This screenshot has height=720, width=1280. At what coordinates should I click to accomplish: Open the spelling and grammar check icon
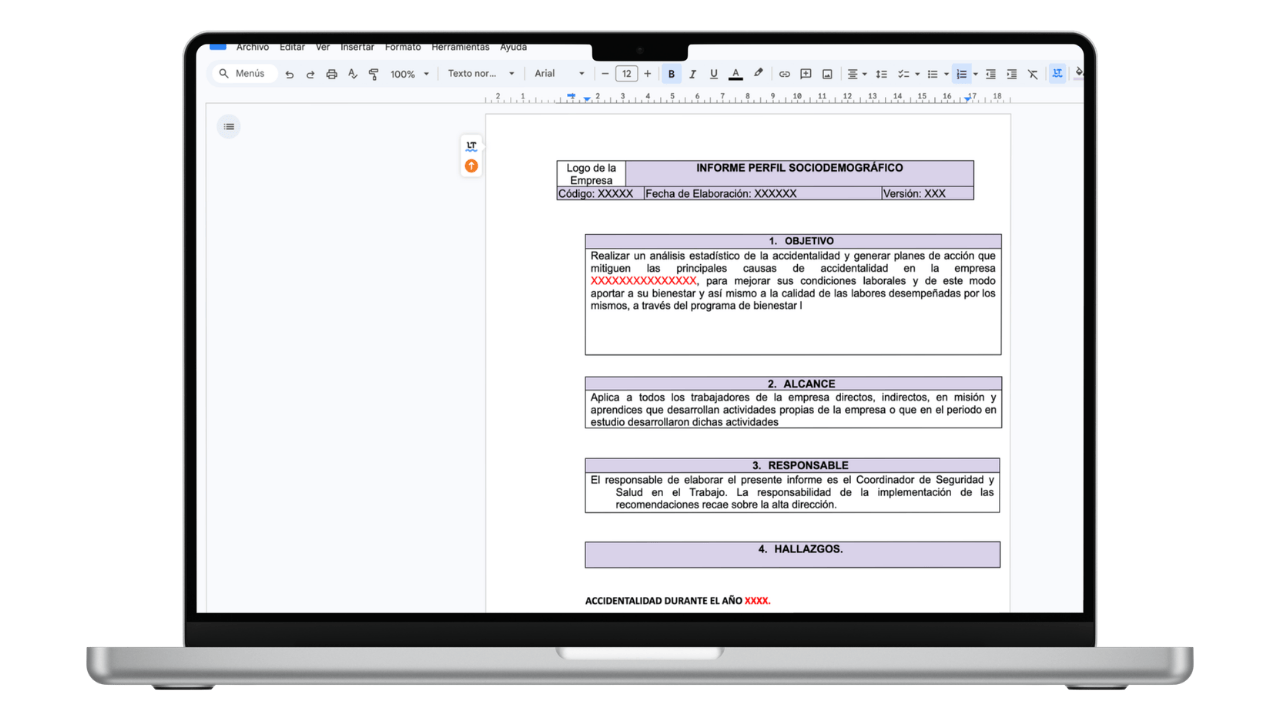pos(352,73)
